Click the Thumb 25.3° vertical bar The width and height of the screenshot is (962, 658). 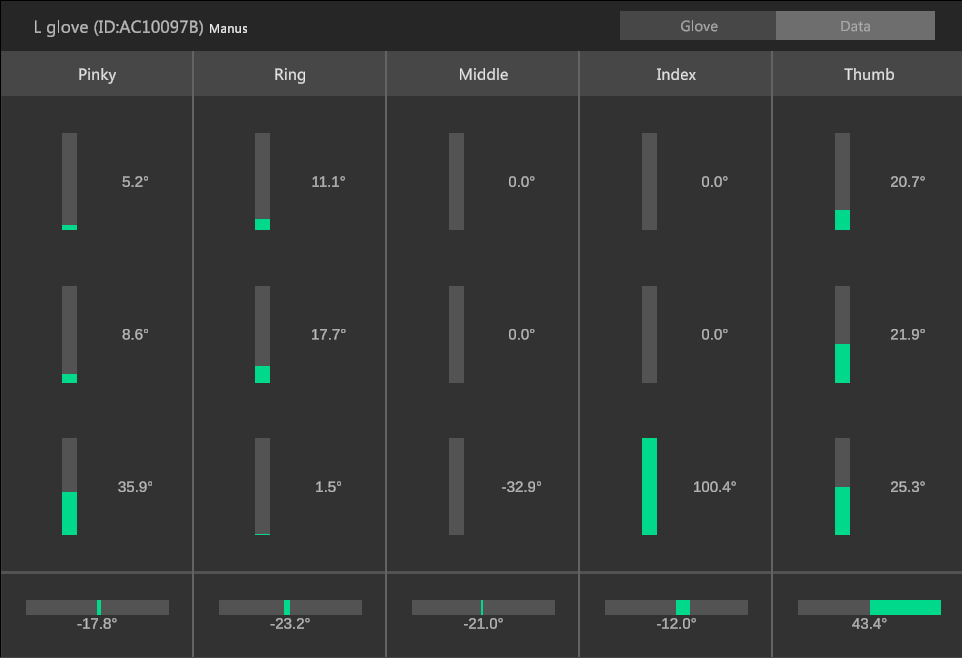tap(842, 486)
